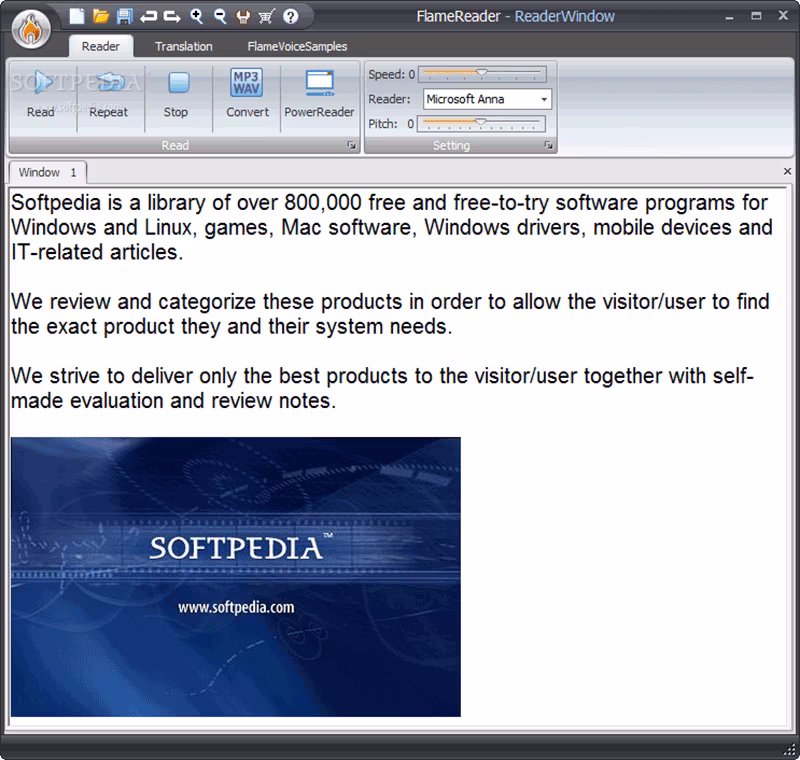Open the shopping cart purchase icon
800x760 pixels.
click(266, 17)
